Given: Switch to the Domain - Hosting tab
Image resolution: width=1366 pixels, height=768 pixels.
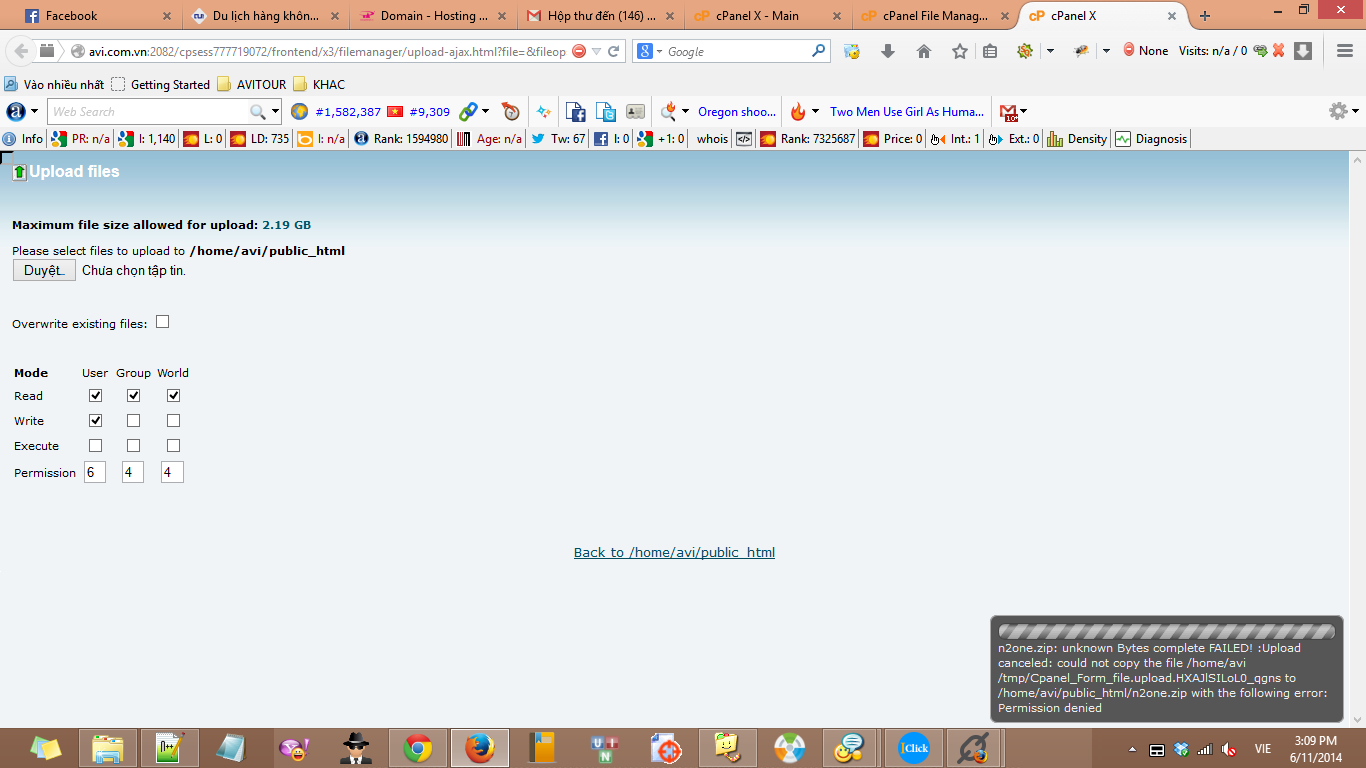Looking at the screenshot, I should pyautogui.click(x=432, y=16).
